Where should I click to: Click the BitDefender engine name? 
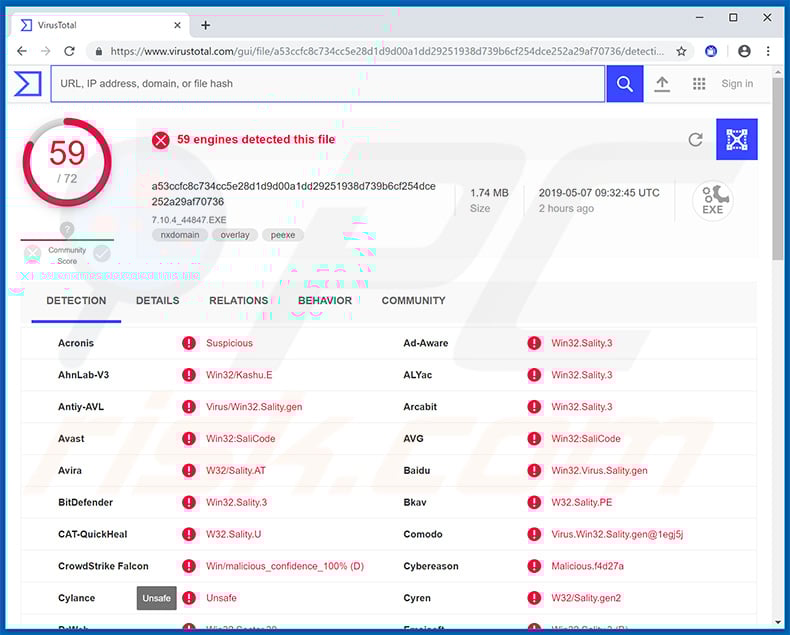tap(85, 502)
